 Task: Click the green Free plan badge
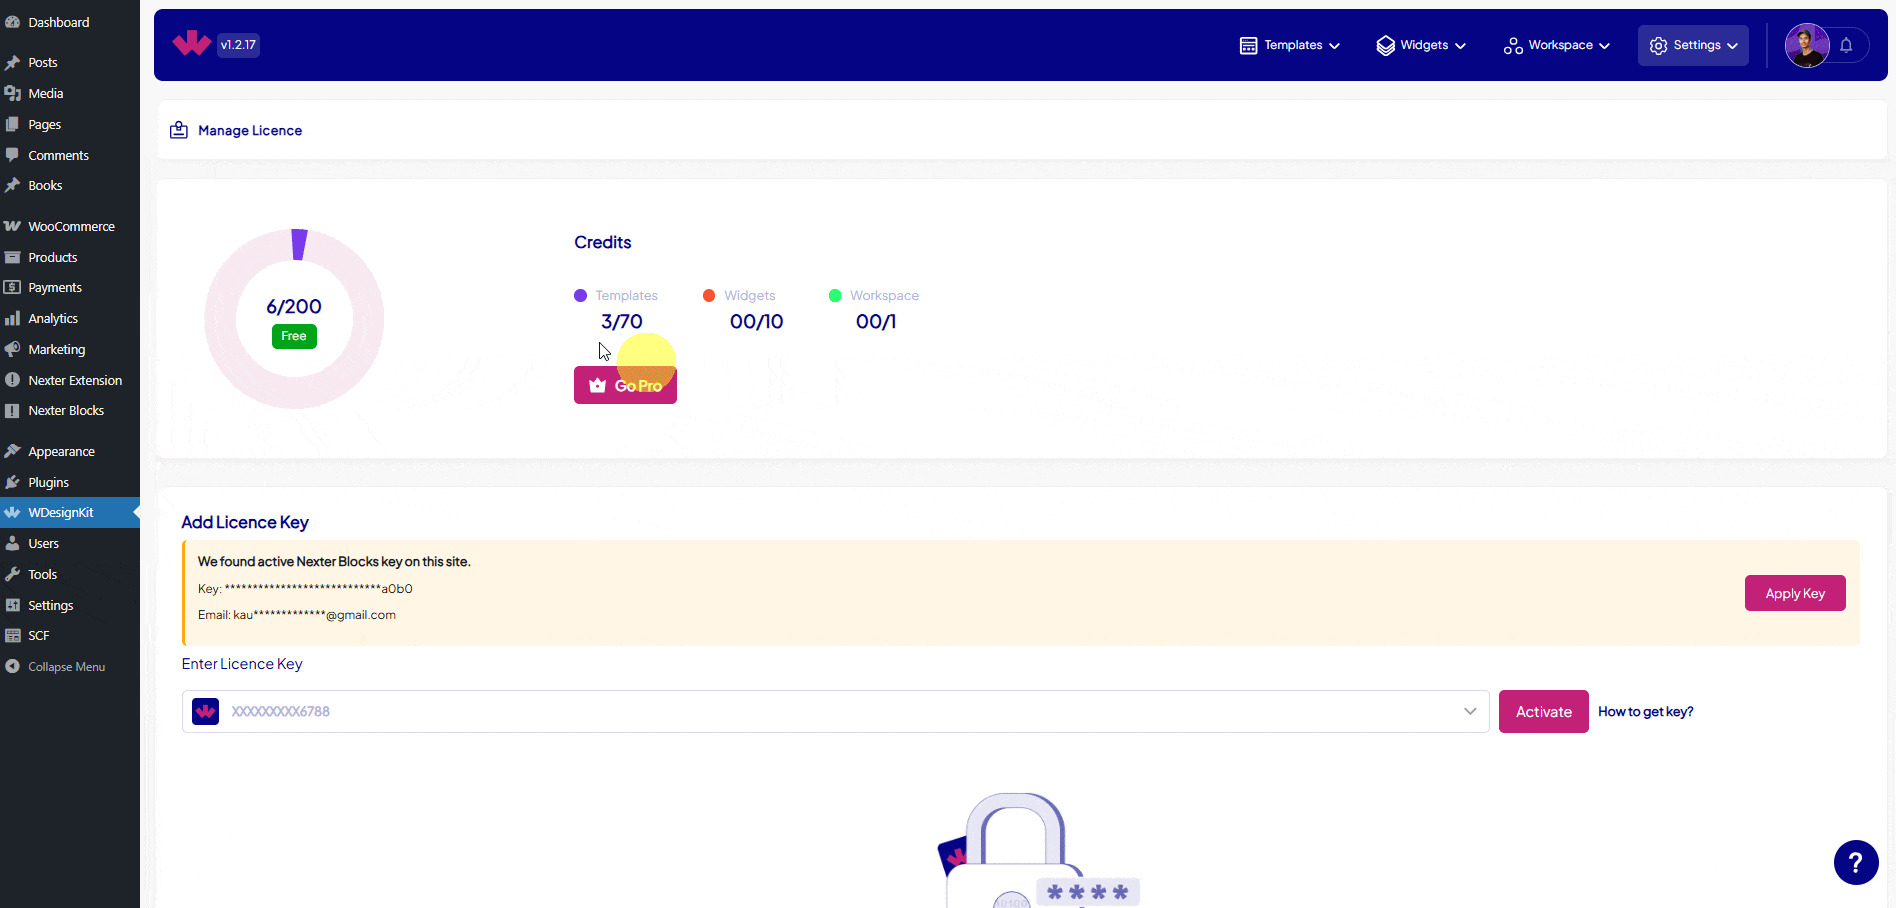(294, 336)
